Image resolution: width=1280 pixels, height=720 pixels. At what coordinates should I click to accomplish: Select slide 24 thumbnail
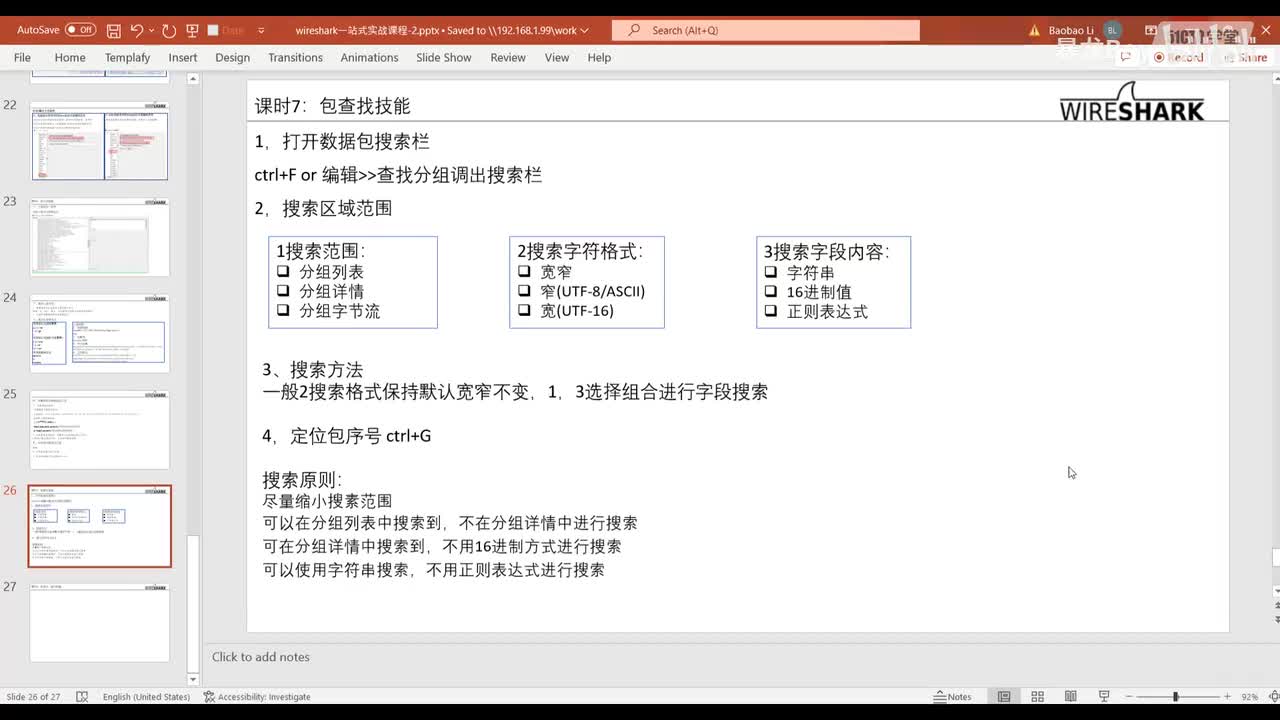point(100,334)
